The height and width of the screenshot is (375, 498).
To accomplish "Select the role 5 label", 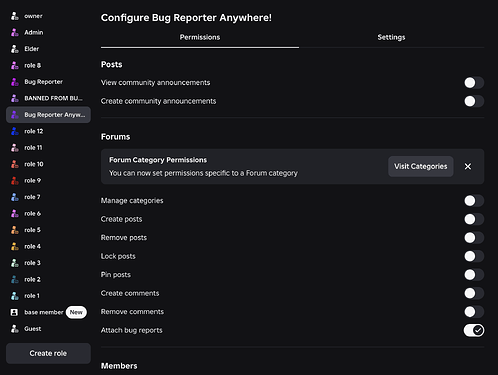I will pyautogui.click(x=32, y=230).
